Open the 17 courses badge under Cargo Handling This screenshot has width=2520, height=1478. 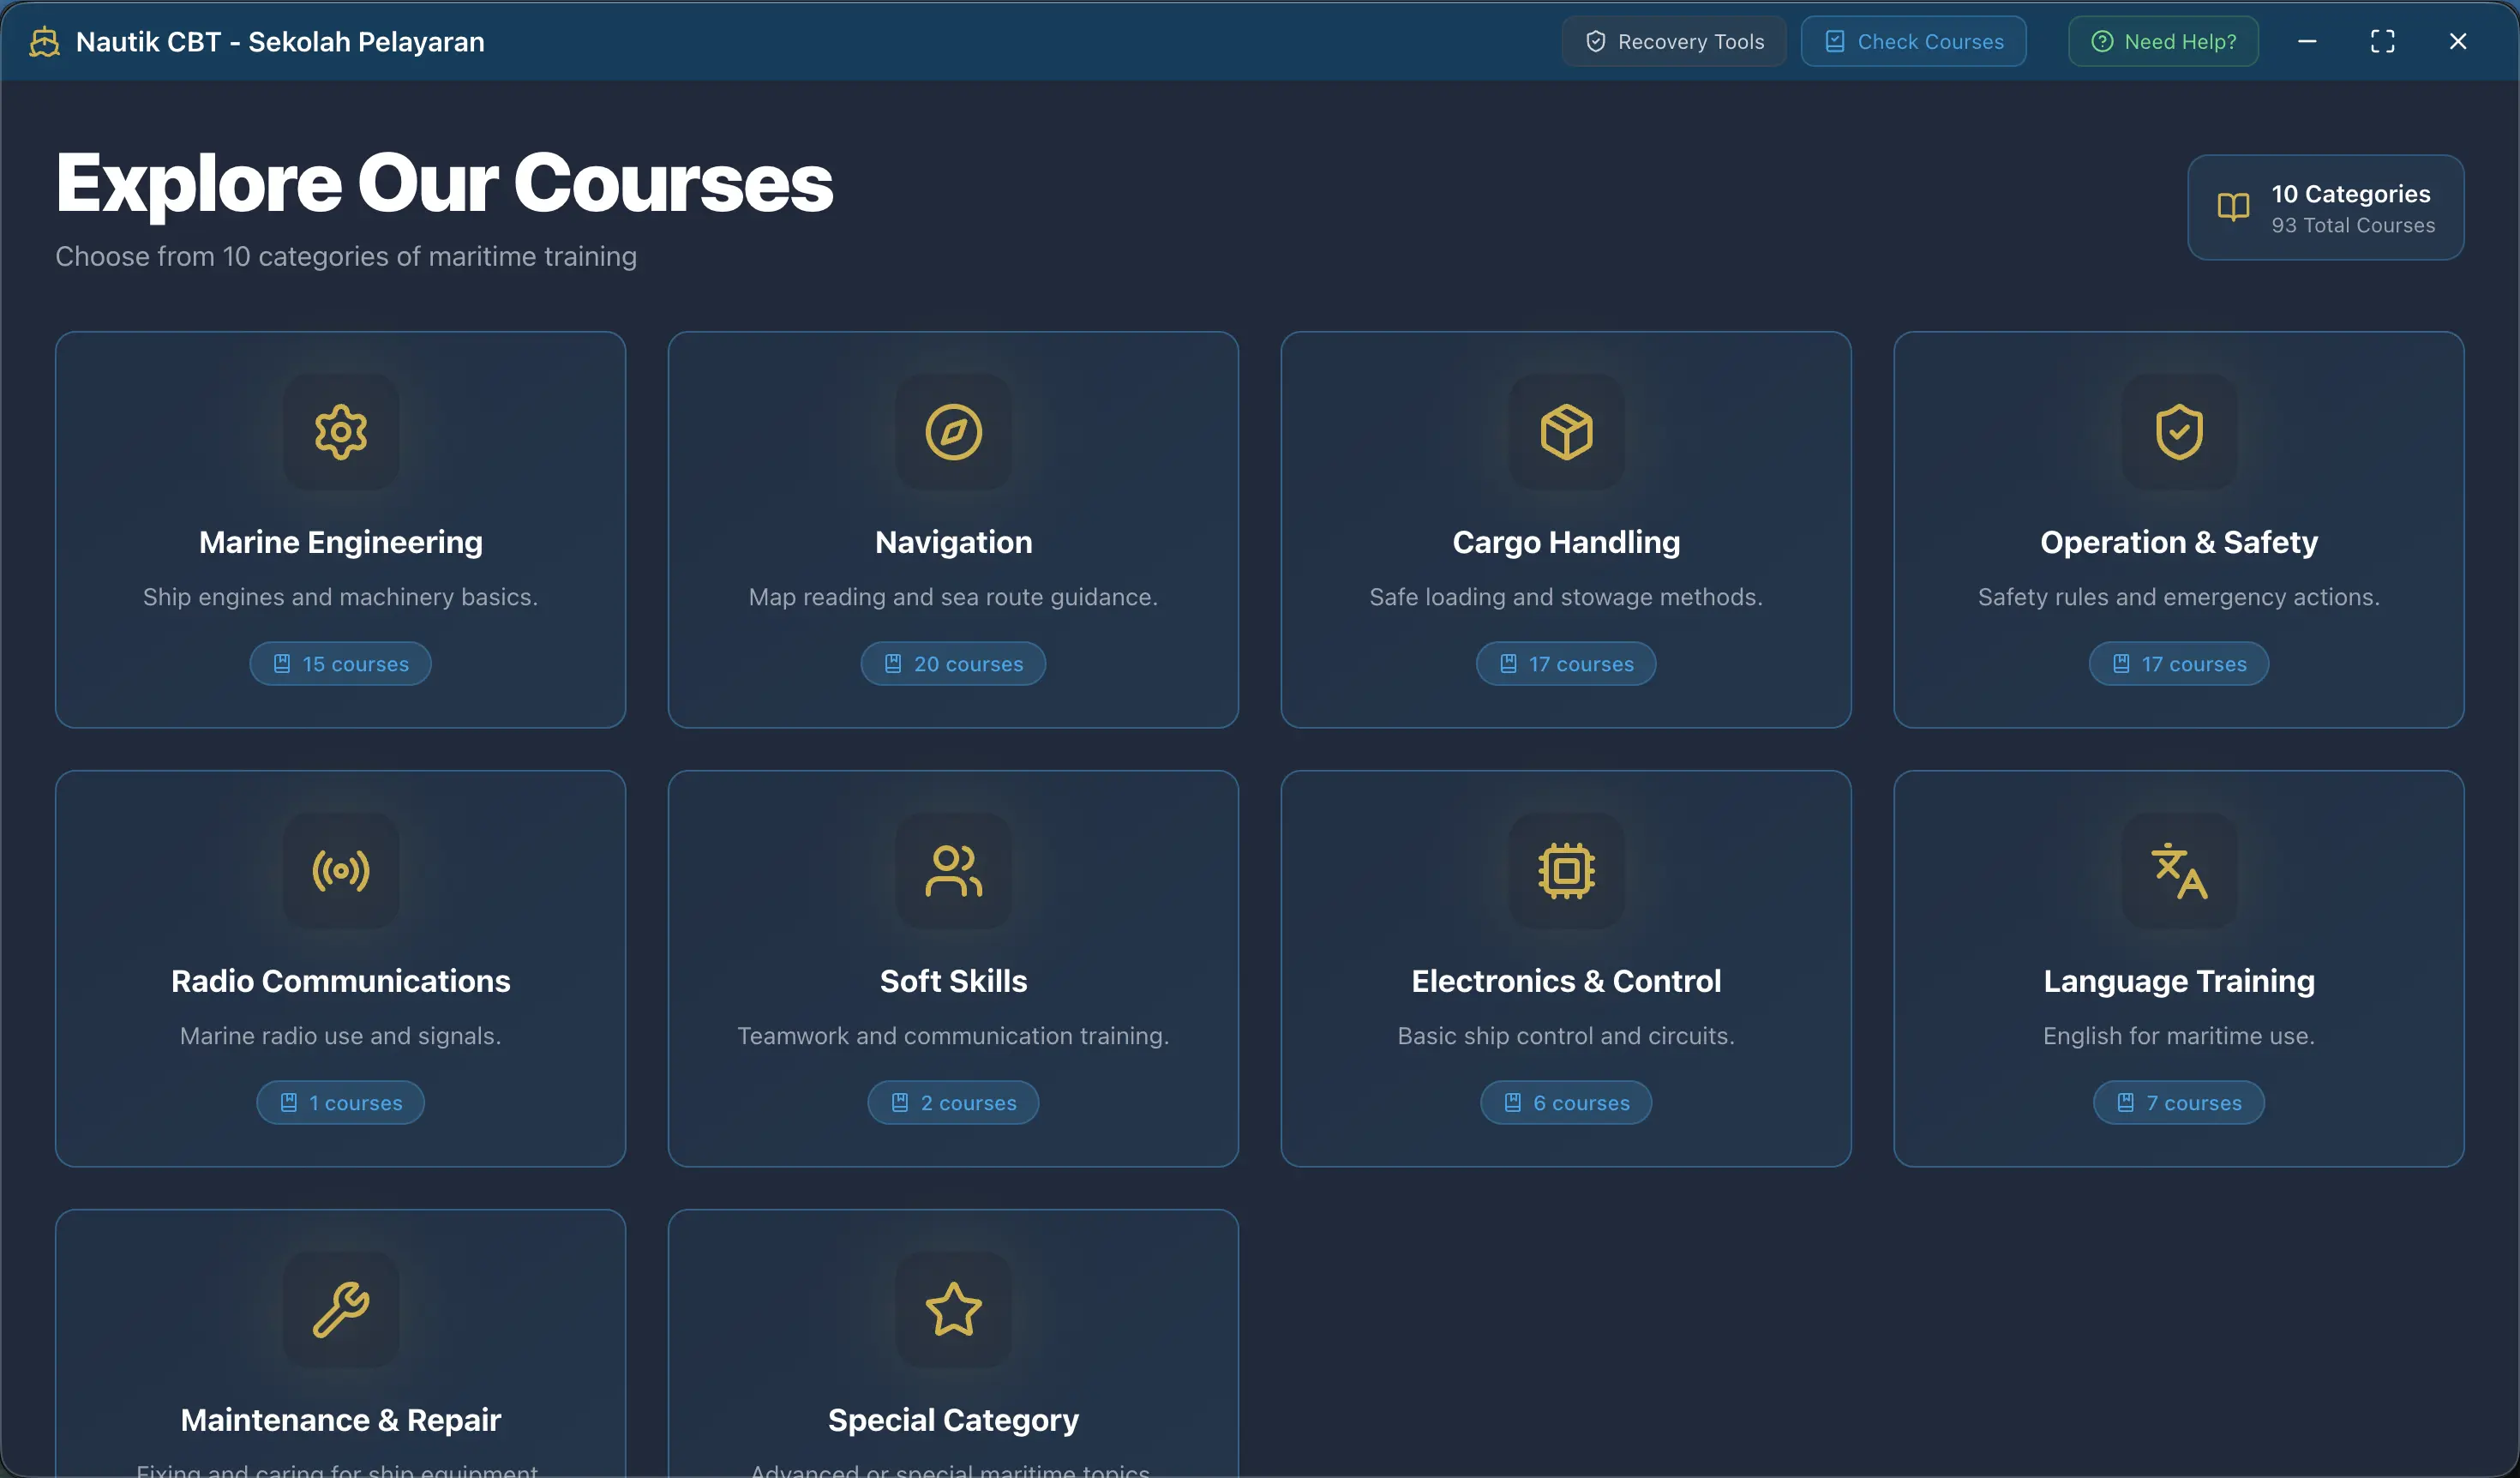coord(1566,664)
